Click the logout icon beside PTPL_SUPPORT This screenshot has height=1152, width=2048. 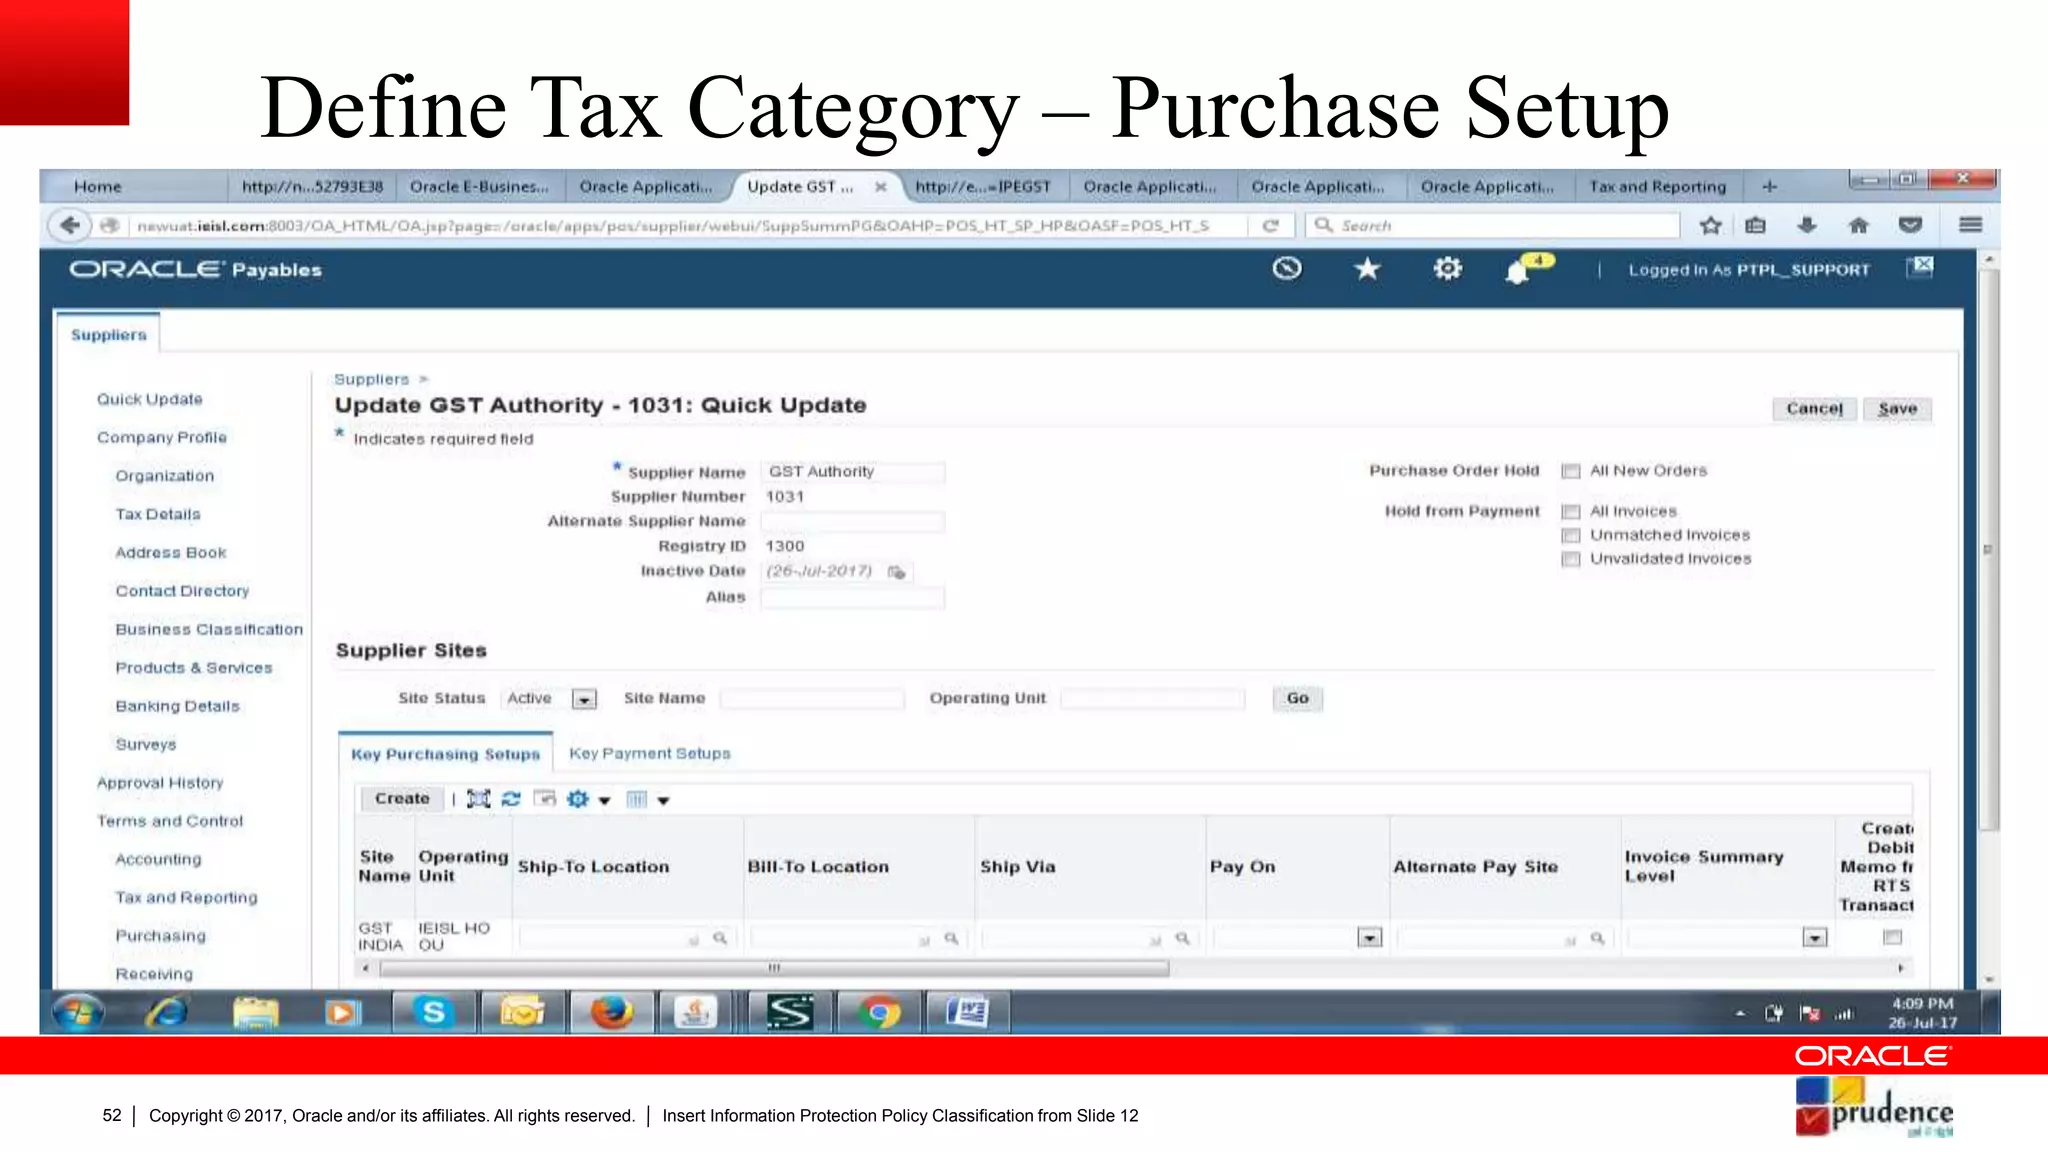(x=1920, y=267)
